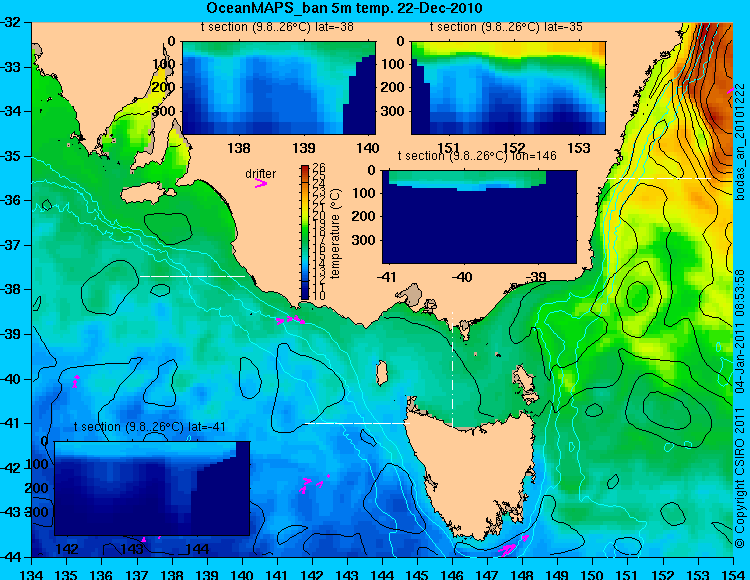Click latitude label "-34" on the left axis

click(x=10, y=111)
